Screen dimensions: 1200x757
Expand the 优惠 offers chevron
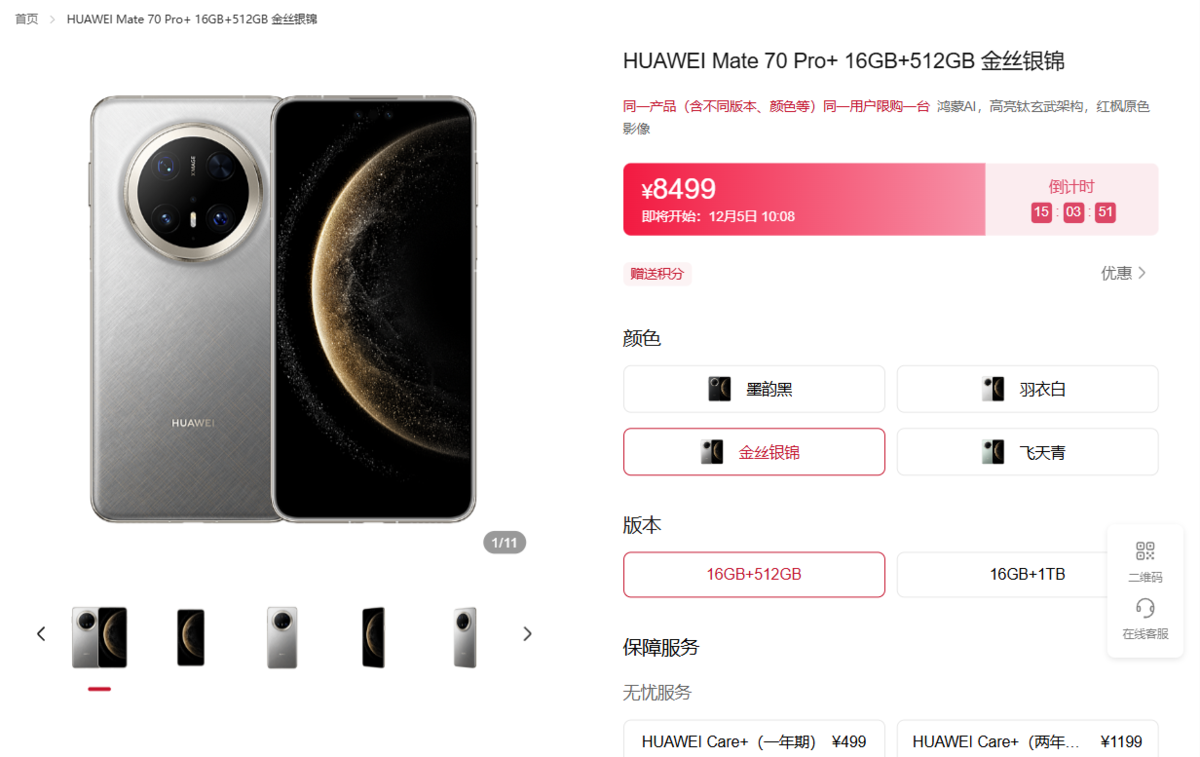click(1142, 273)
